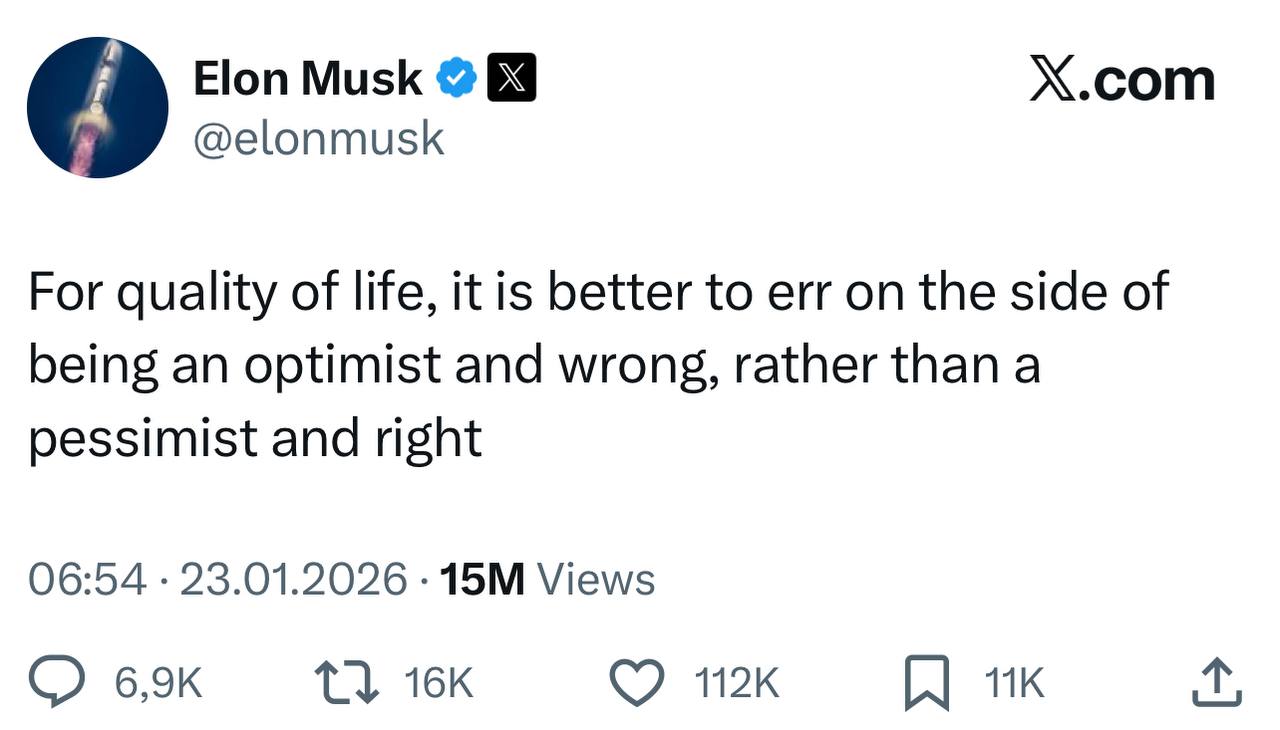This screenshot has width=1280, height=730.
Task: Click the 16K reposts count
Action: pyautogui.click(x=438, y=684)
